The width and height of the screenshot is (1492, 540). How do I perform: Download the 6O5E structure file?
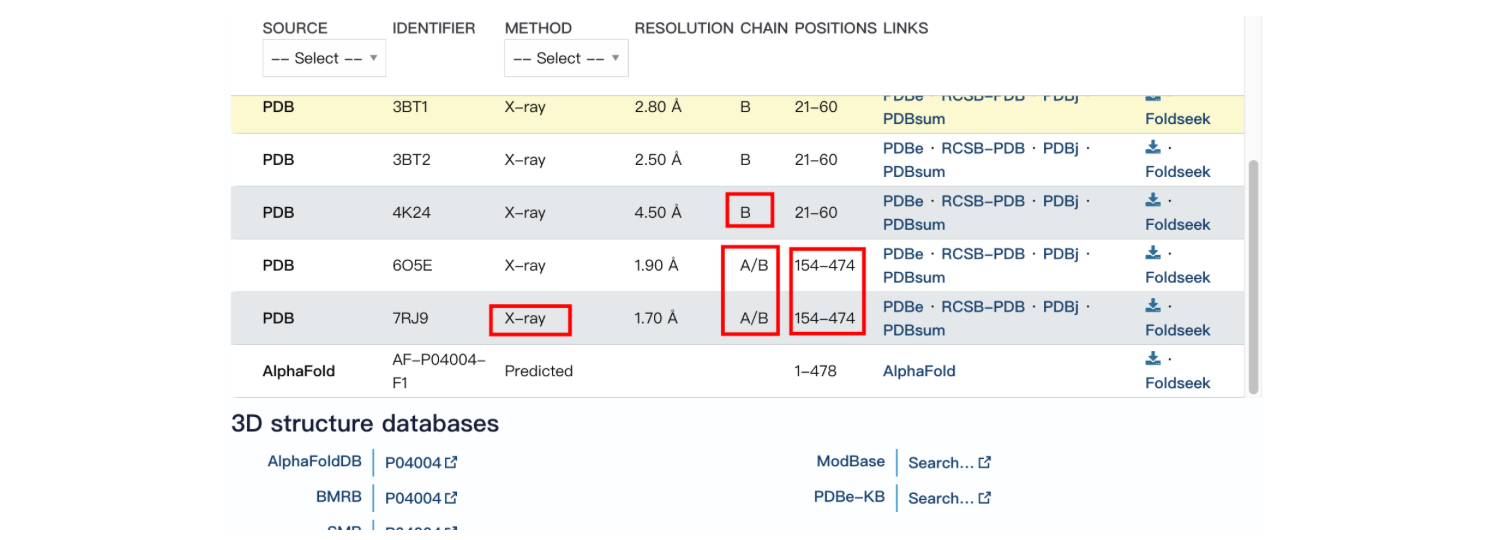(1153, 253)
